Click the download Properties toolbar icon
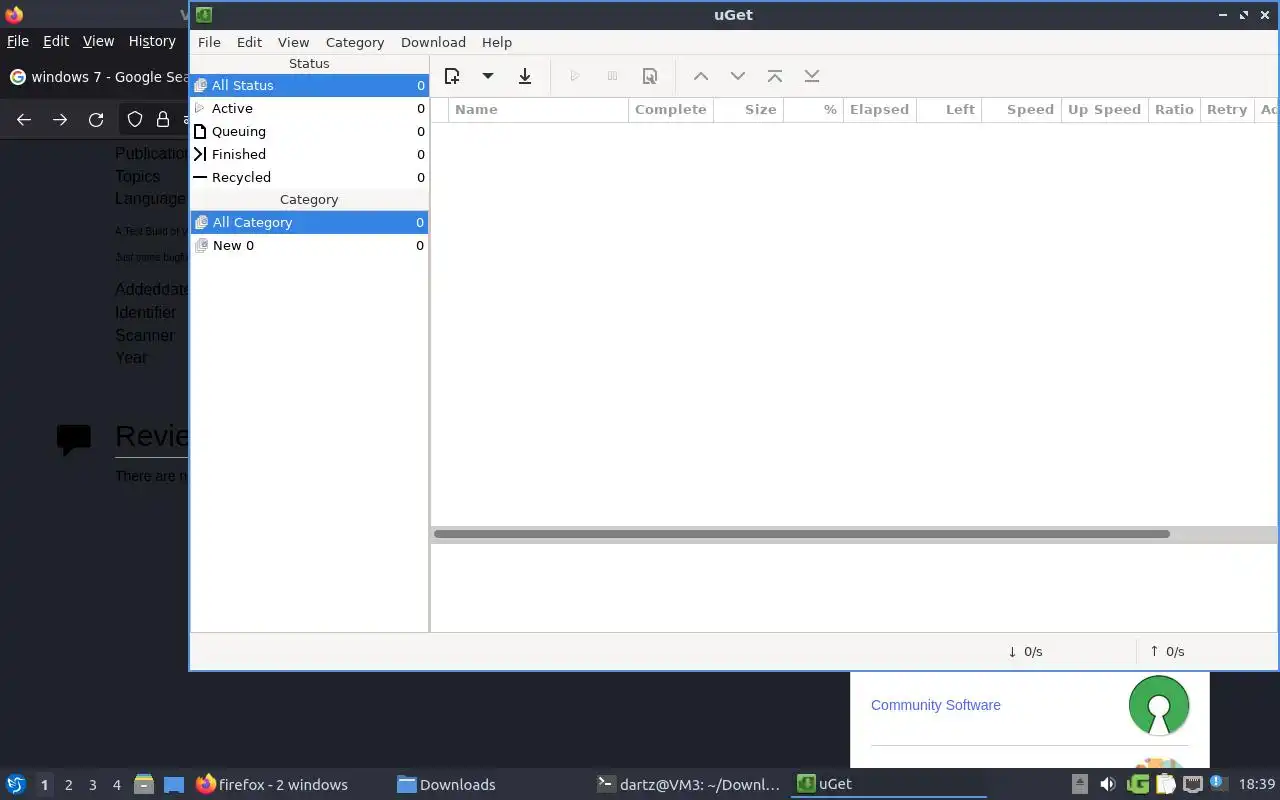Image resolution: width=1280 pixels, height=800 pixels. point(650,76)
